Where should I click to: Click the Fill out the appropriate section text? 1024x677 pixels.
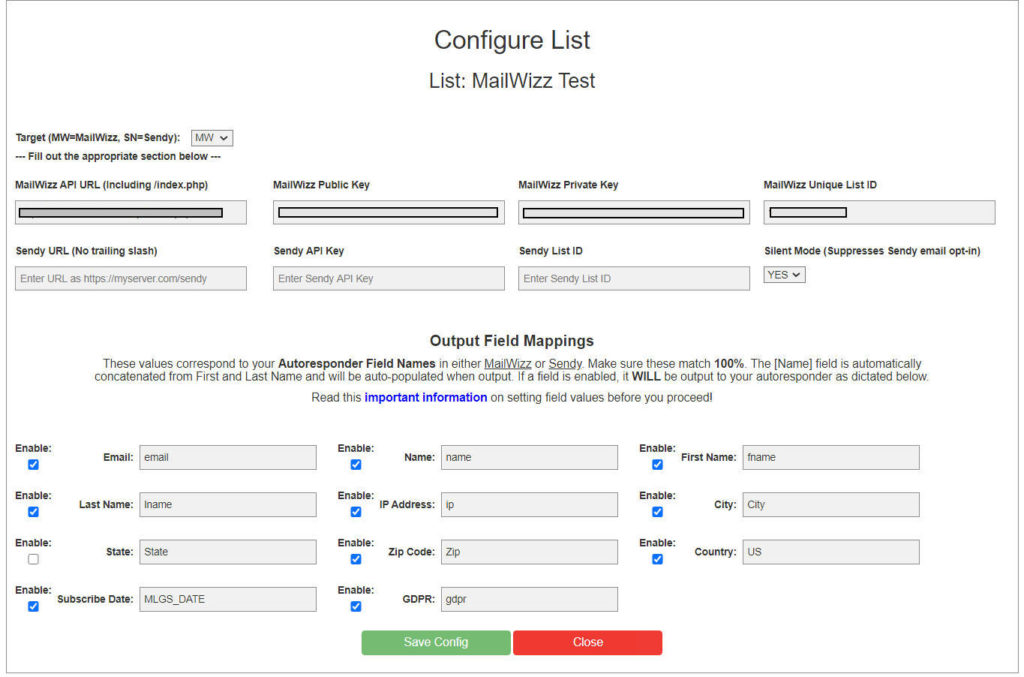pos(118,157)
